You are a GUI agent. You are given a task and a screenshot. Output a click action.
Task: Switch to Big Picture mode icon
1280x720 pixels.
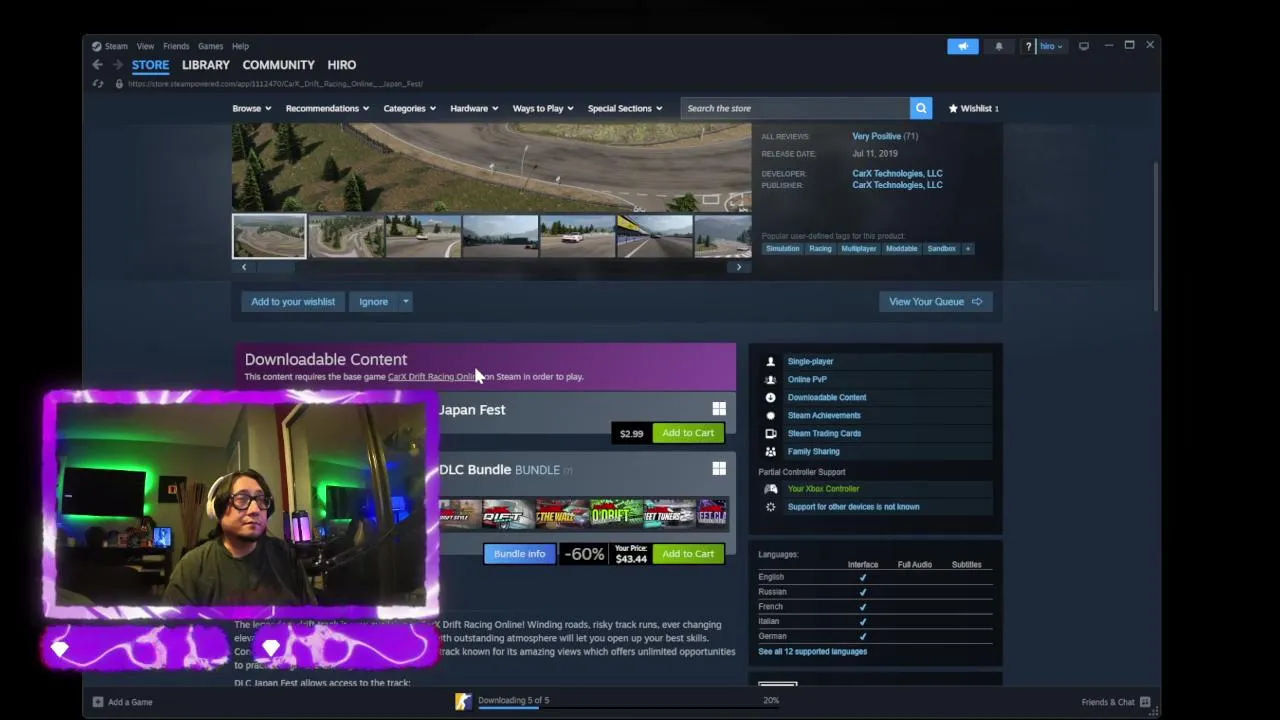pos(1084,46)
